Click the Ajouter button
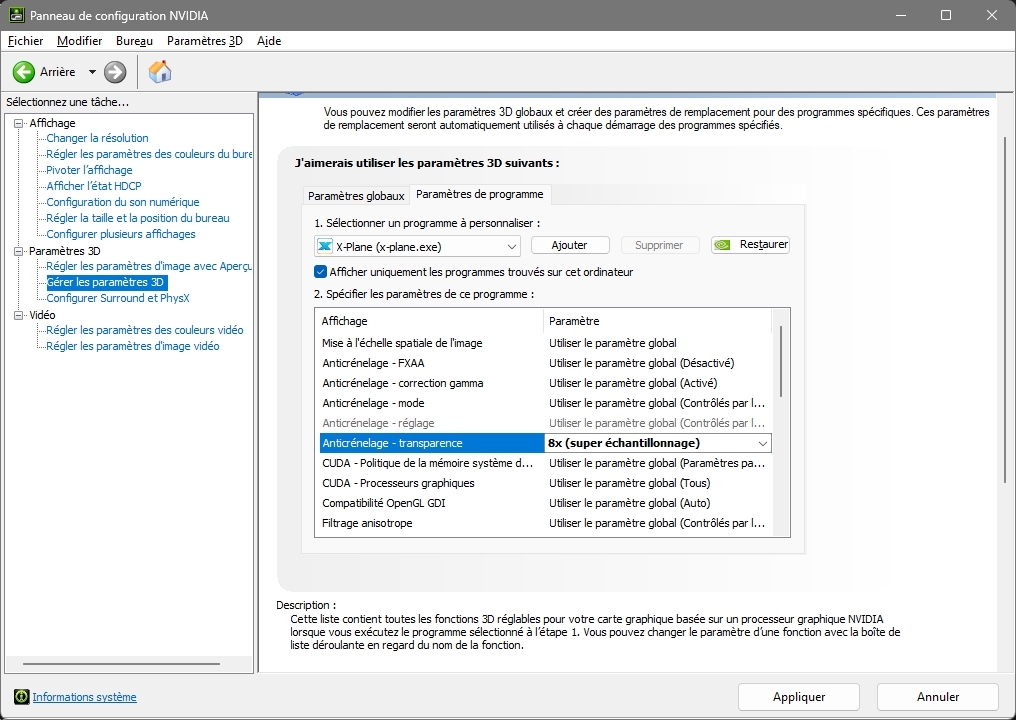This screenshot has width=1016, height=720. coord(570,245)
